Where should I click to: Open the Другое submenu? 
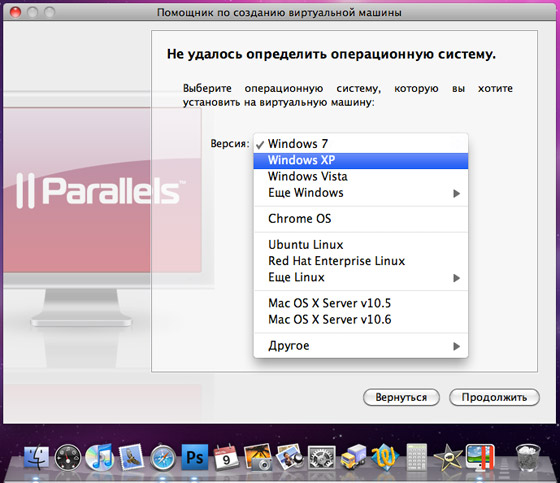[x=360, y=346]
